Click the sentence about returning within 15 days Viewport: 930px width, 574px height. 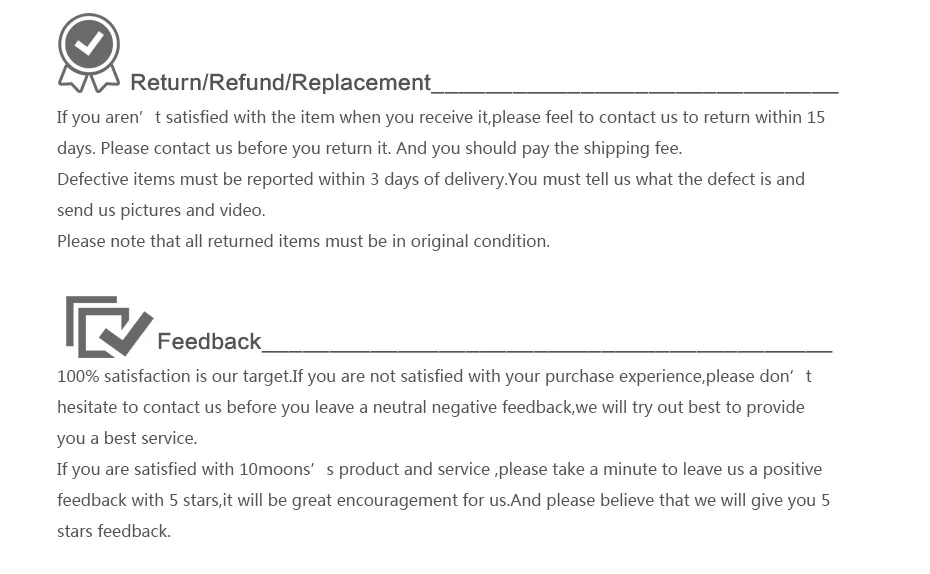point(441,117)
